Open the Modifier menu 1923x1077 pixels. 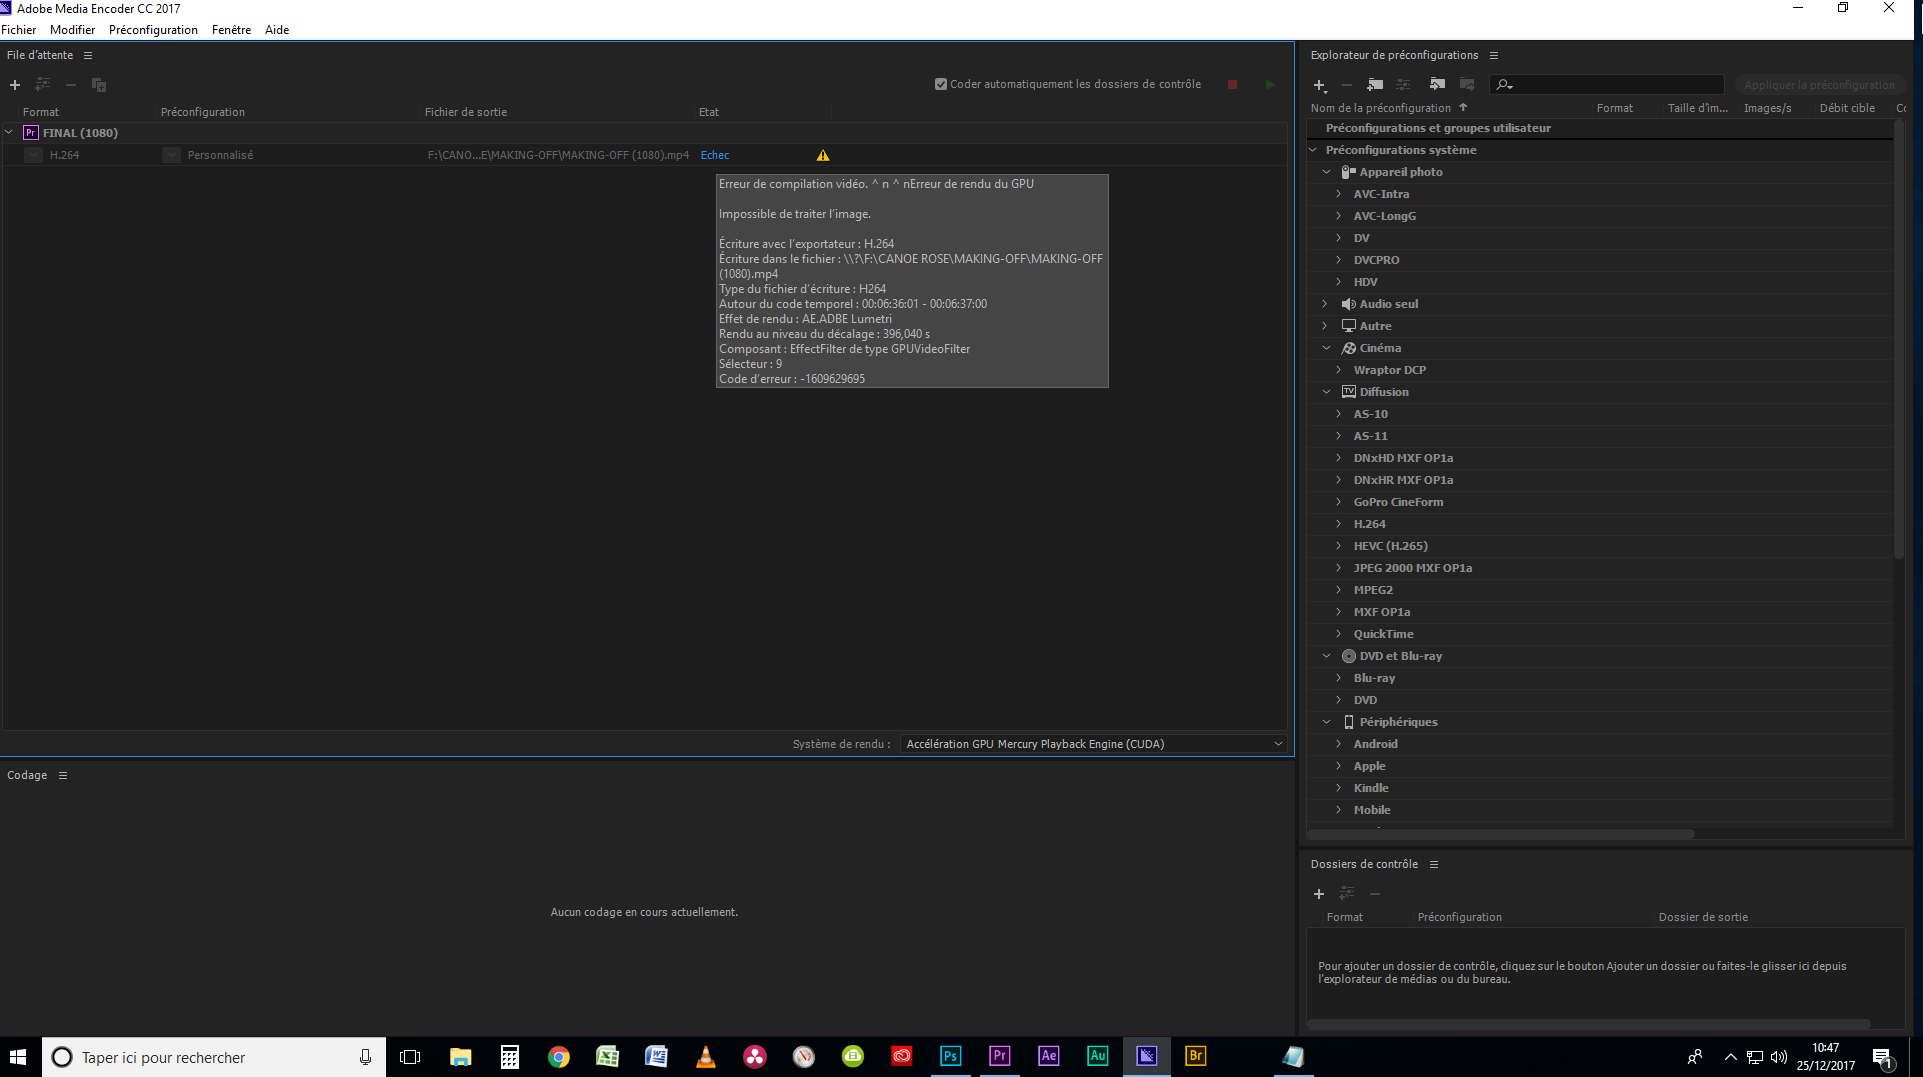pyautogui.click(x=72, y=30)
